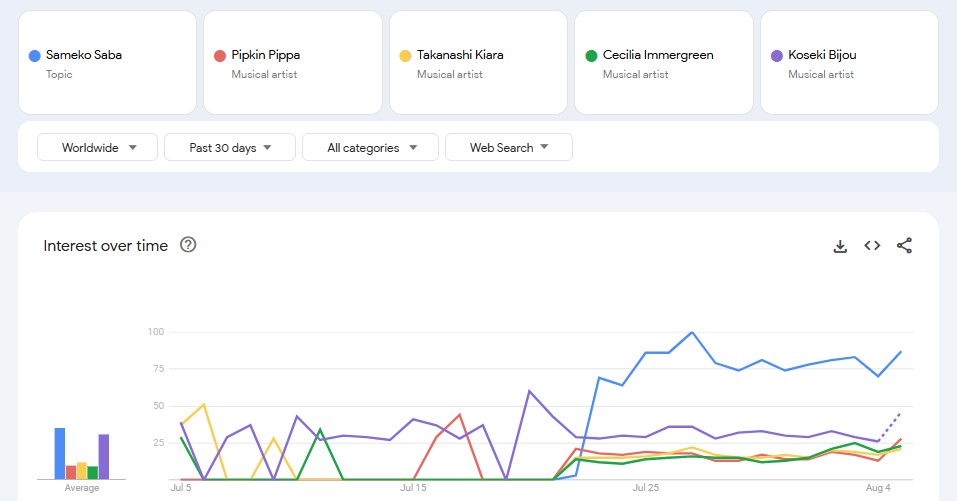Select the purple average bar
This screenshot has height=501, width=957.
pyautogui.click(x=104, y=456)
